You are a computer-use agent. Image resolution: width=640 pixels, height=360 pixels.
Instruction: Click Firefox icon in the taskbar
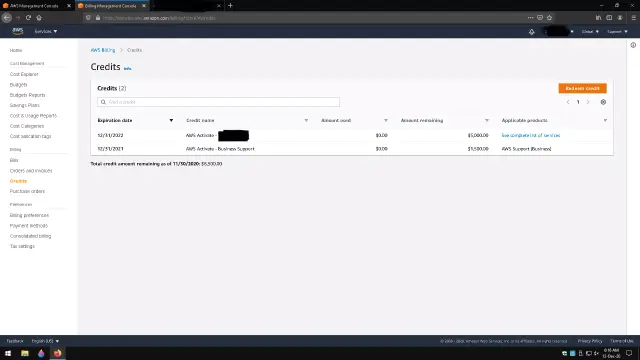coord(58,353)
